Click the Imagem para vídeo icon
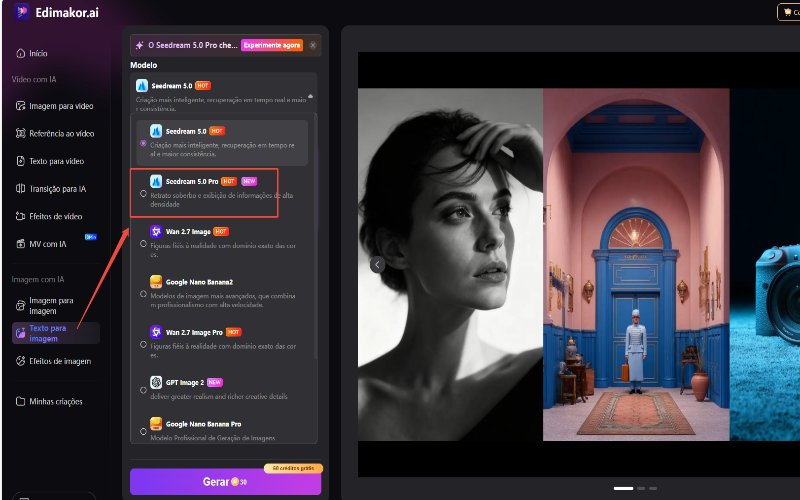Image resolution: width=800 pixels, height=500 pixels. pos(20,106)
